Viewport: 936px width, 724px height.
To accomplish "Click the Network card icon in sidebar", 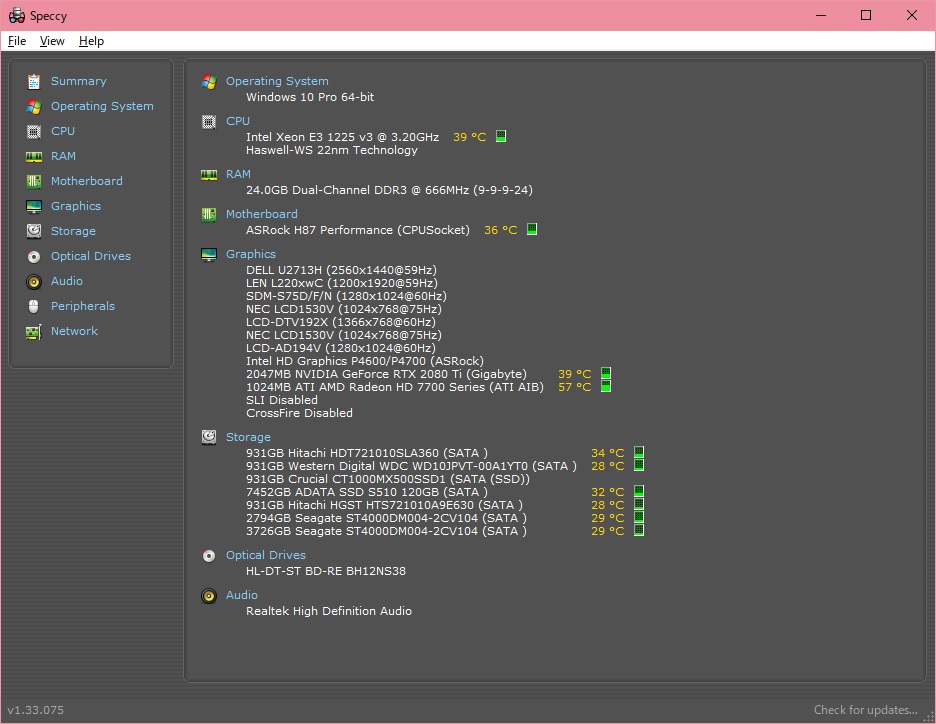I will click(x=34, y=332).
